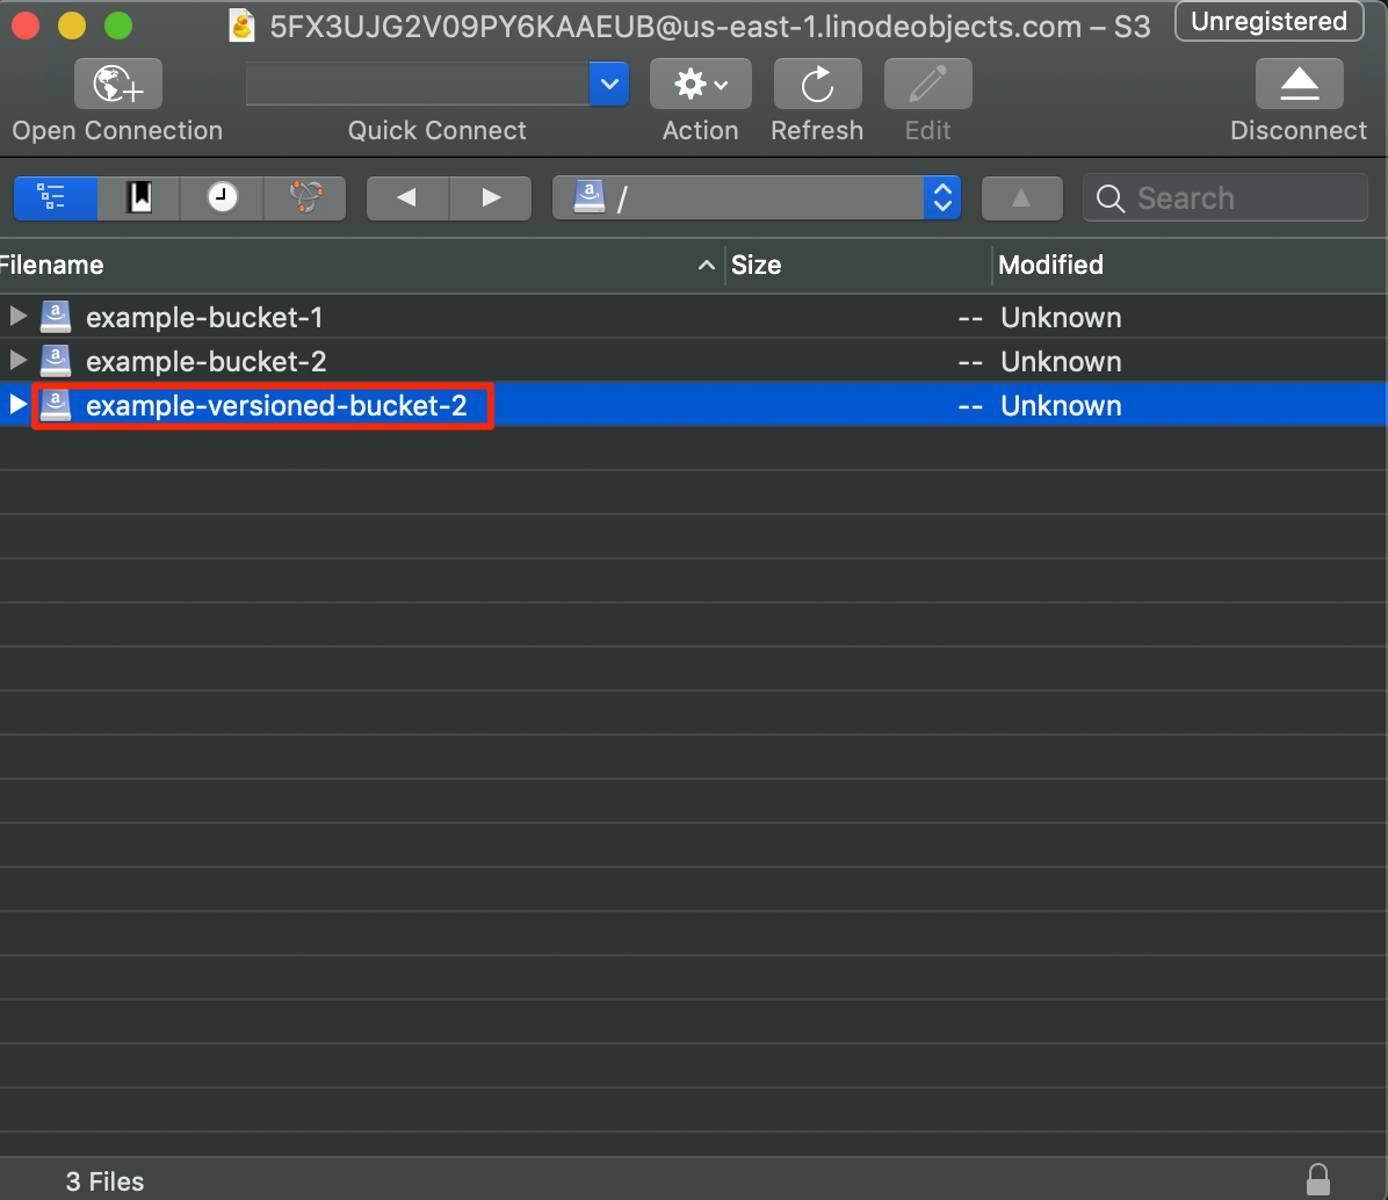Click the Search input field

[x=1224, y=198]
